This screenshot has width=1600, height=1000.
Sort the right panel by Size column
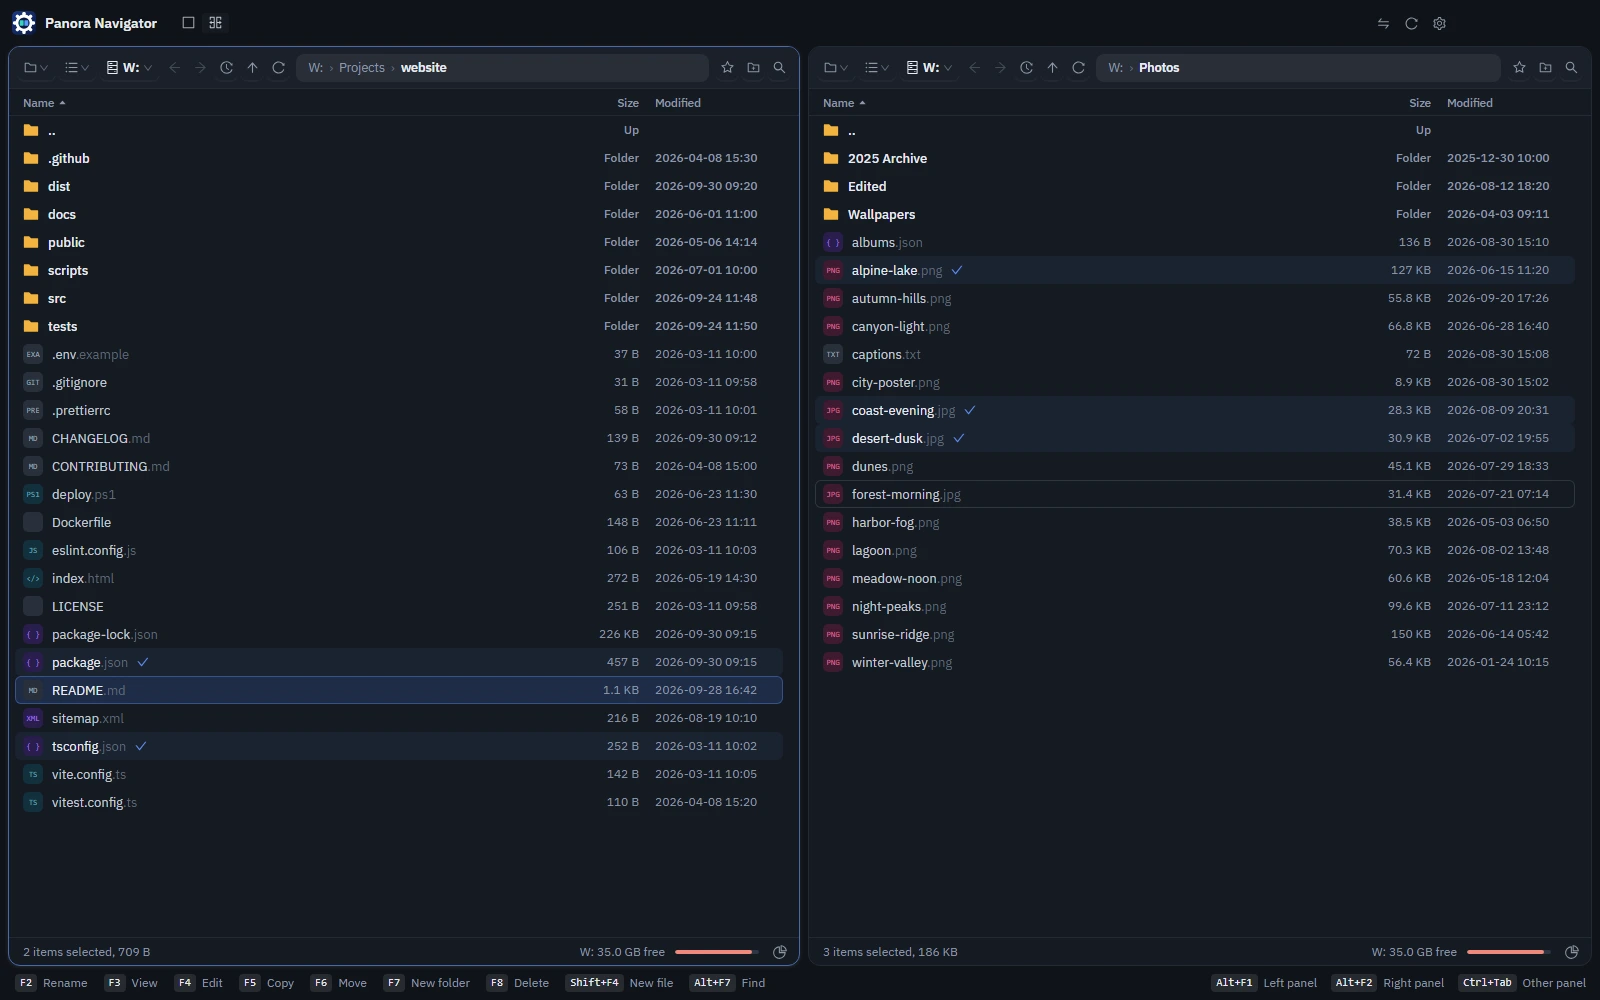pos(1420,103)
